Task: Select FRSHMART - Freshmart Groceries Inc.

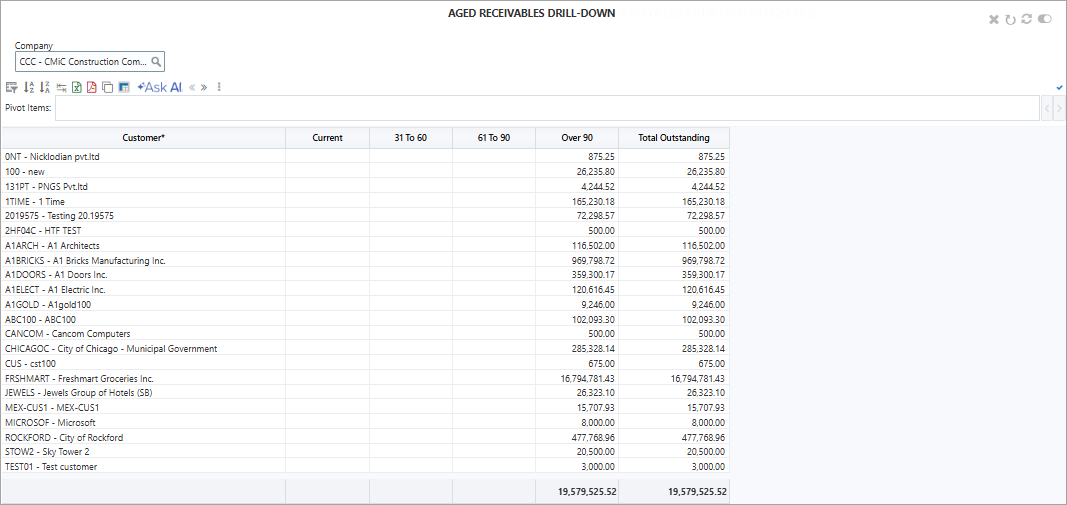Action: pos(79,378)
